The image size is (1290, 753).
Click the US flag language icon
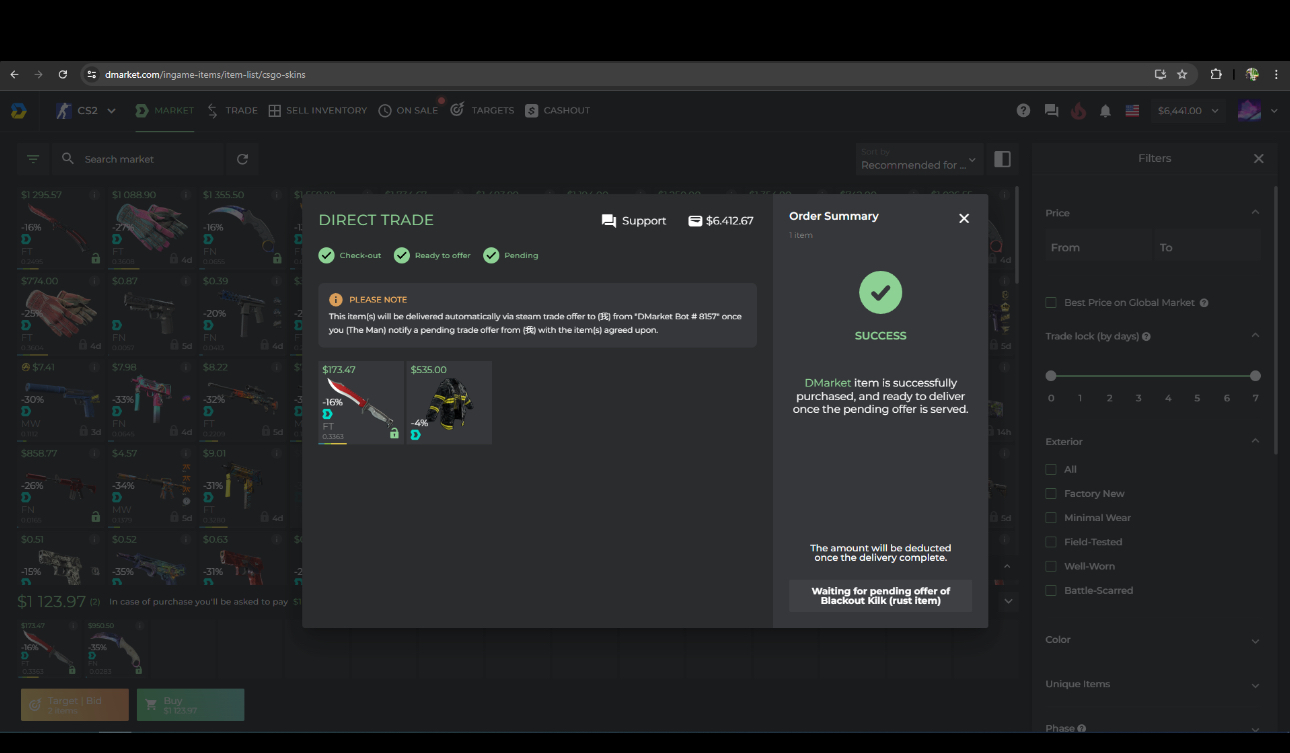click(x=1132, y=110)
